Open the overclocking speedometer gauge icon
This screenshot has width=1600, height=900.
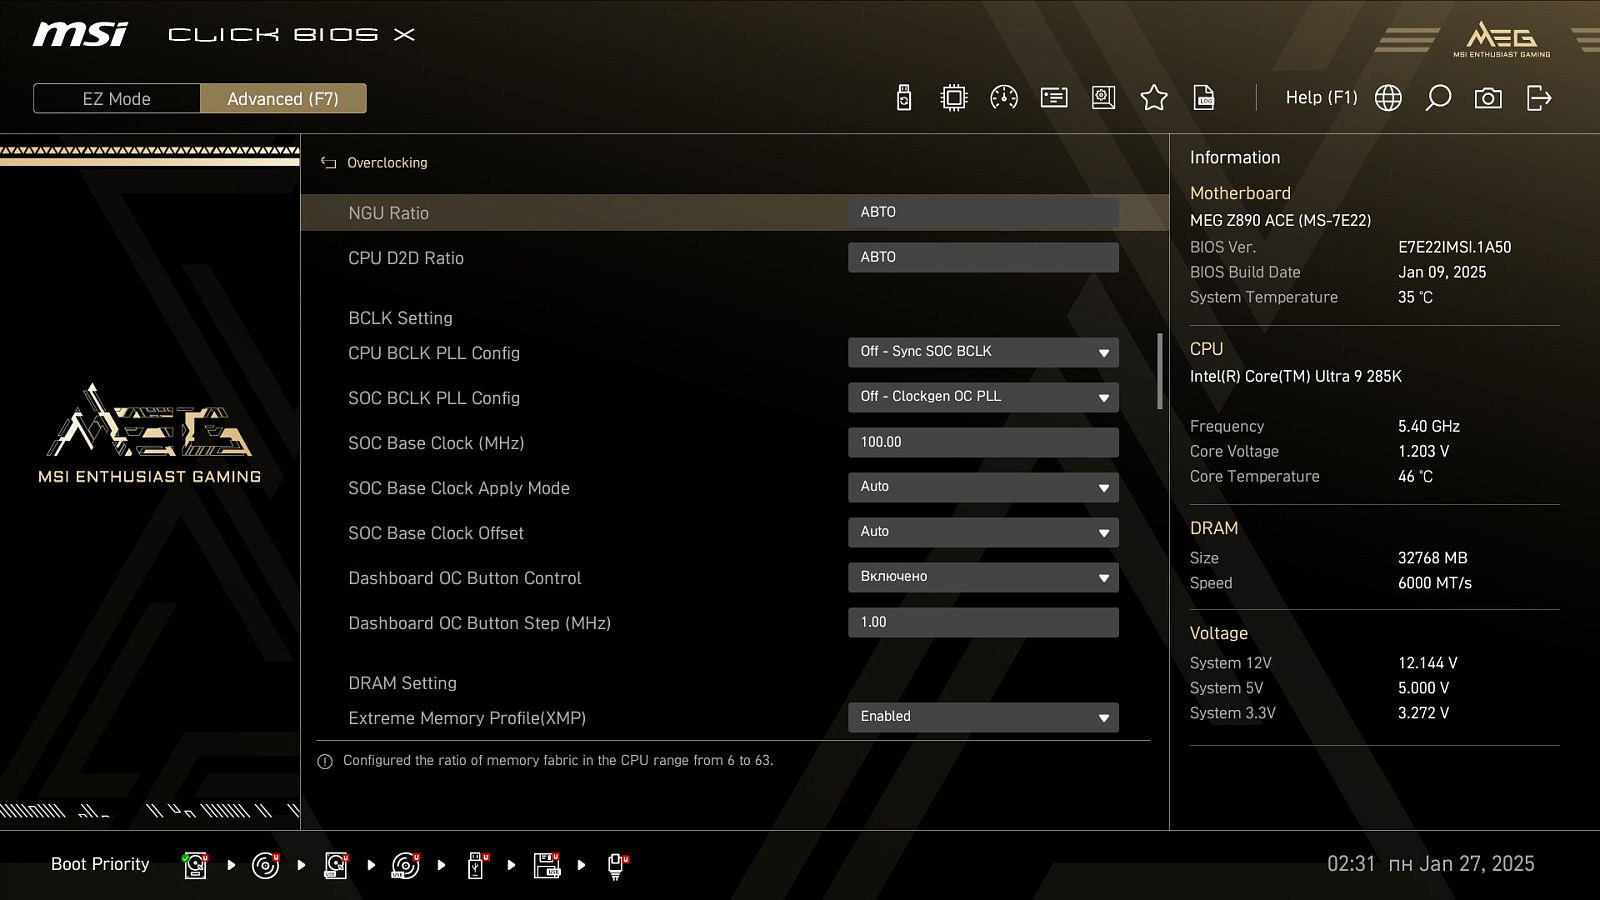1004,98
